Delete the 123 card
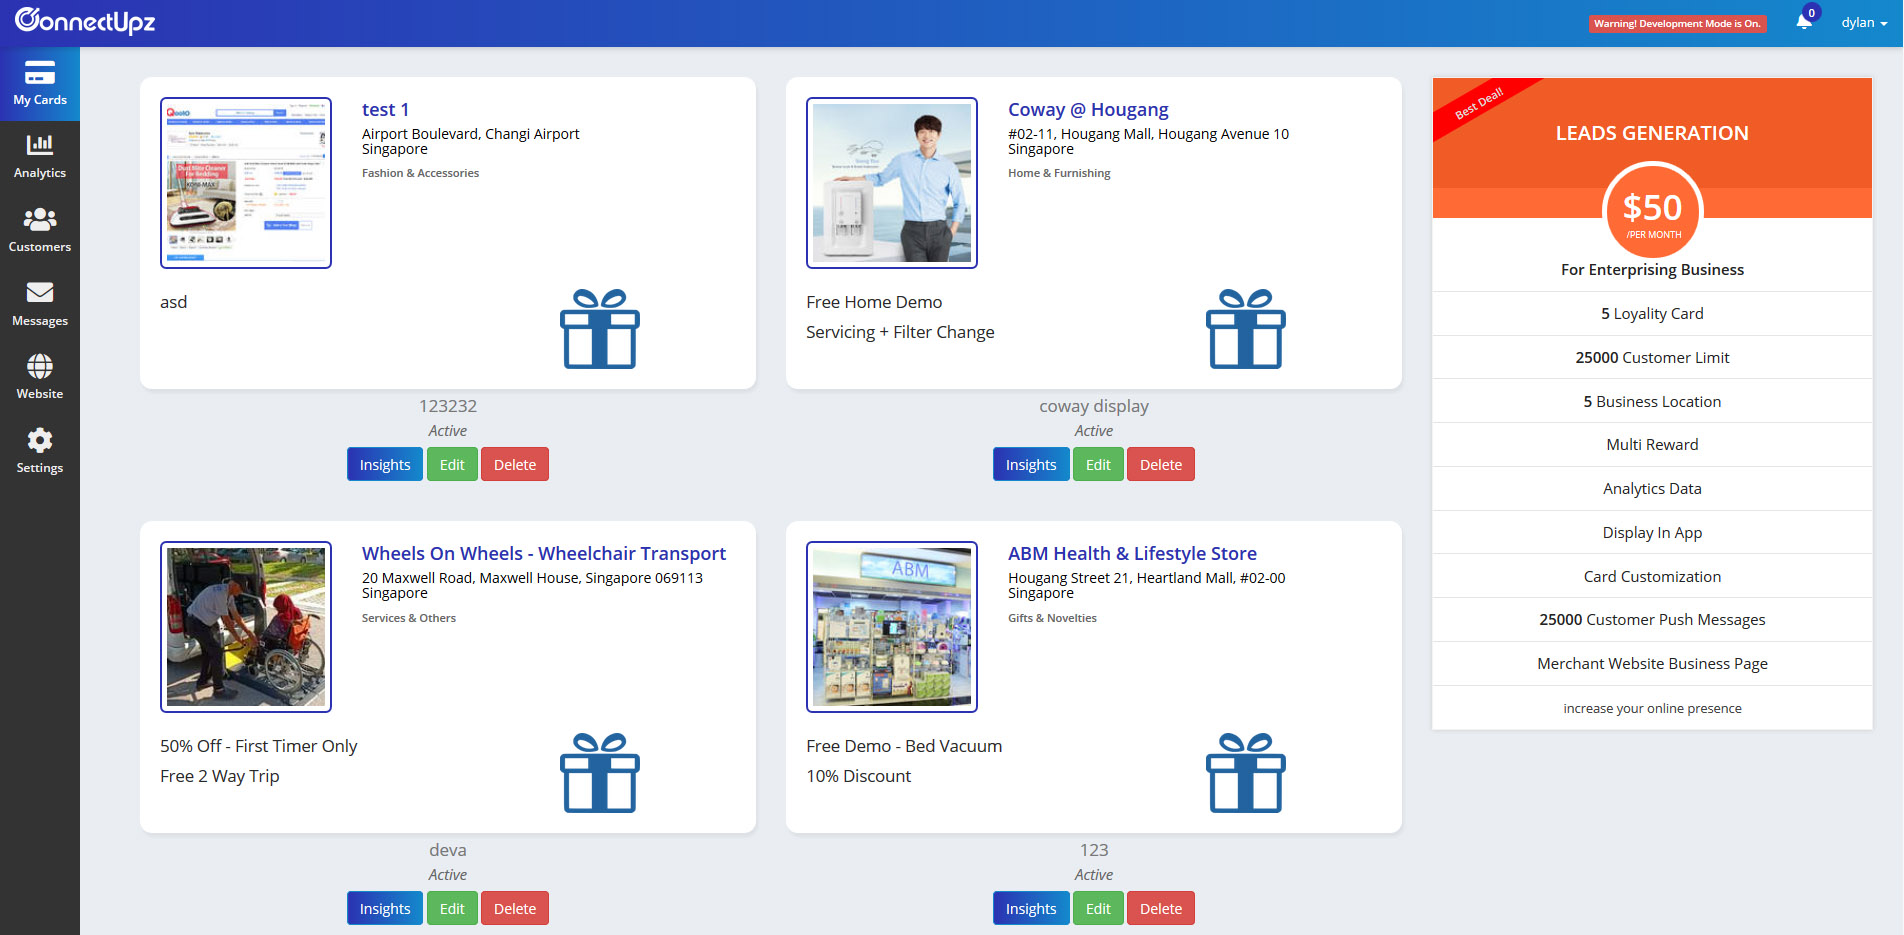 click(x=1161, y=908)
